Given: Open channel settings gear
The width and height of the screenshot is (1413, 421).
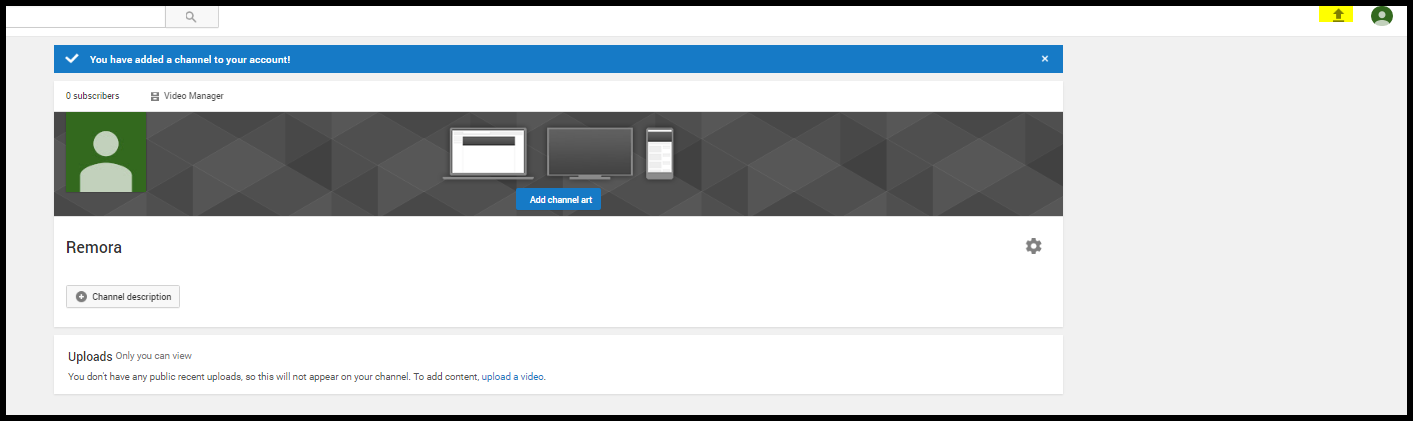Looking at the screenshot, I should [1034, 246].
